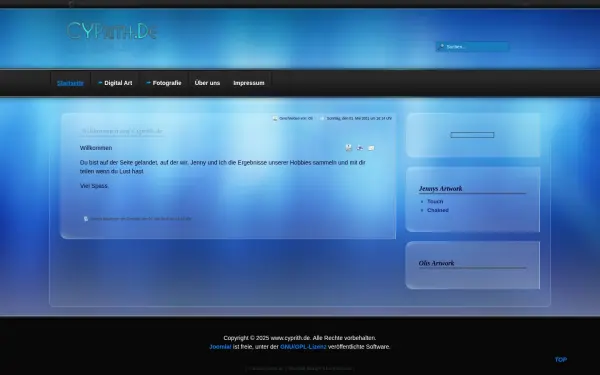
Task: Click the last-updated line under the article
Action: (140, 218)
